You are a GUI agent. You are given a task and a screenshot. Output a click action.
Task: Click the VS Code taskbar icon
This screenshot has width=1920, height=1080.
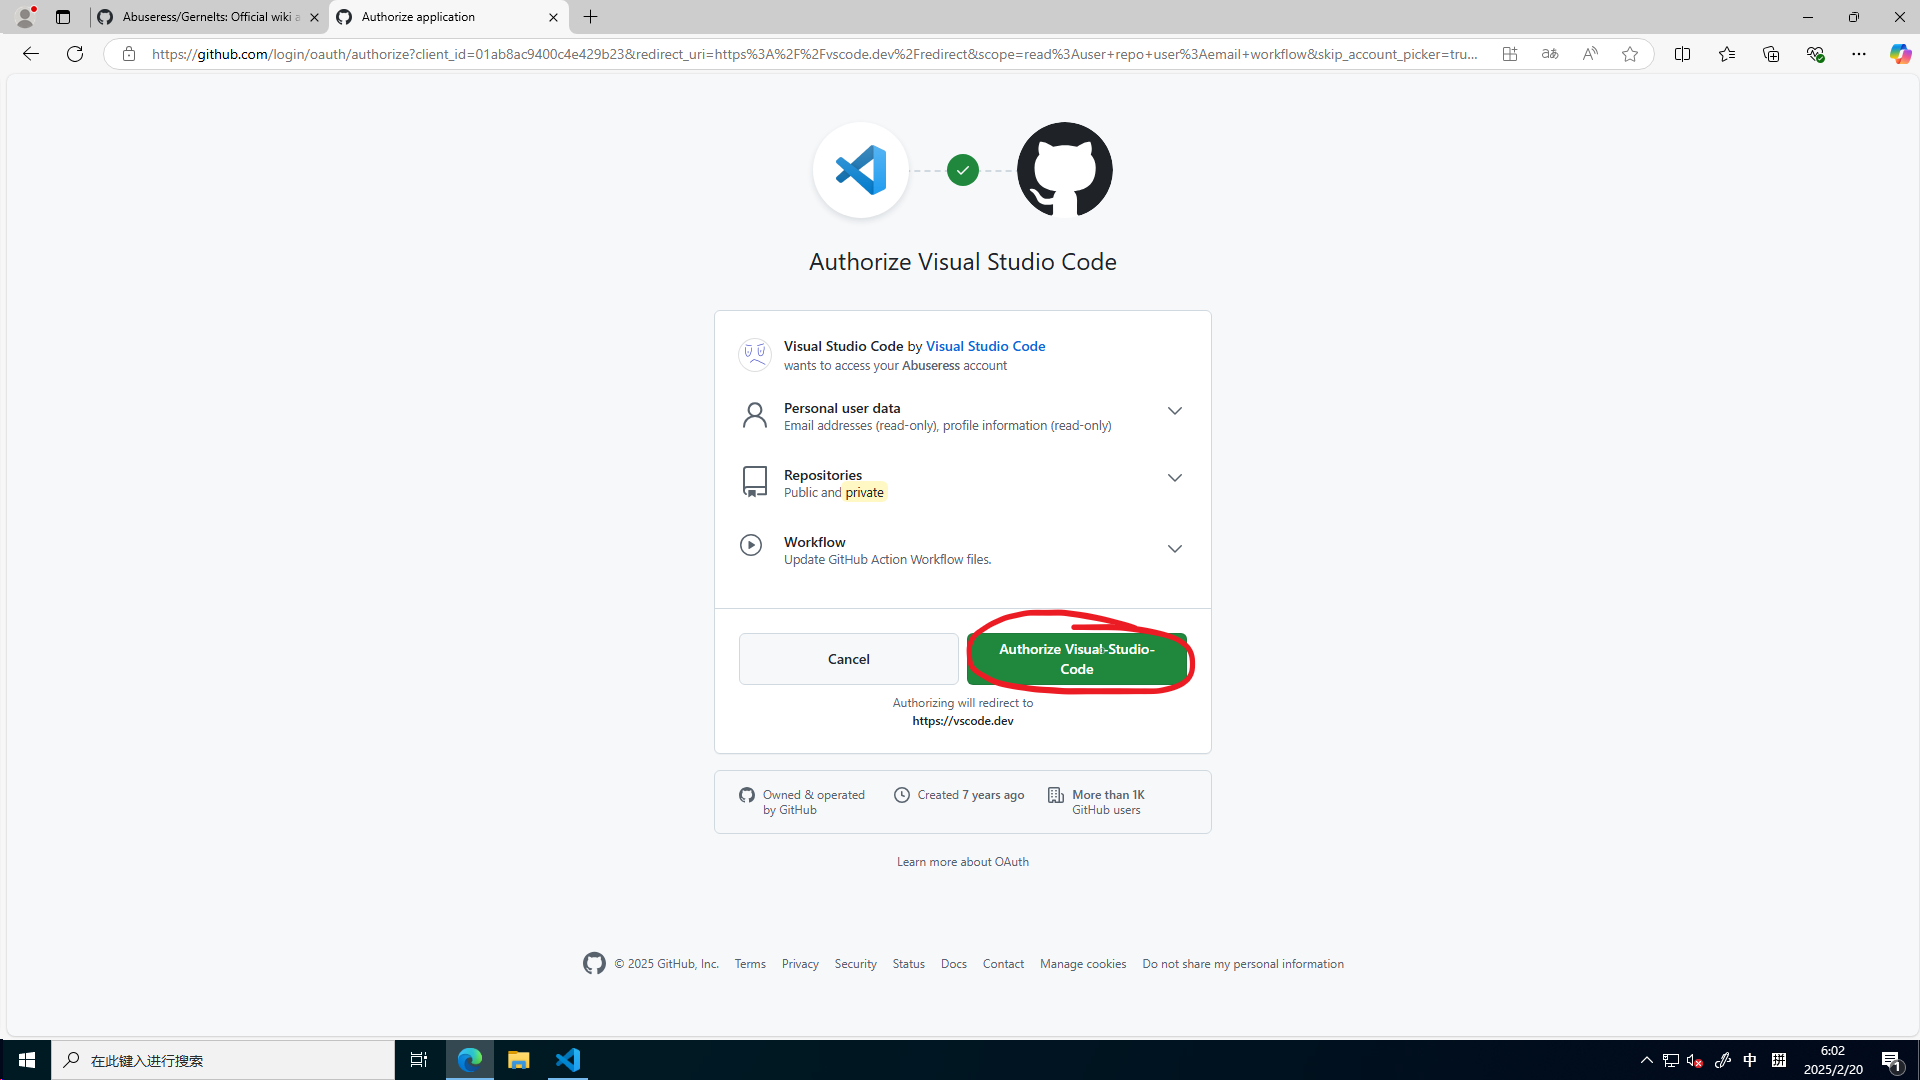[x=568, y=1059]
